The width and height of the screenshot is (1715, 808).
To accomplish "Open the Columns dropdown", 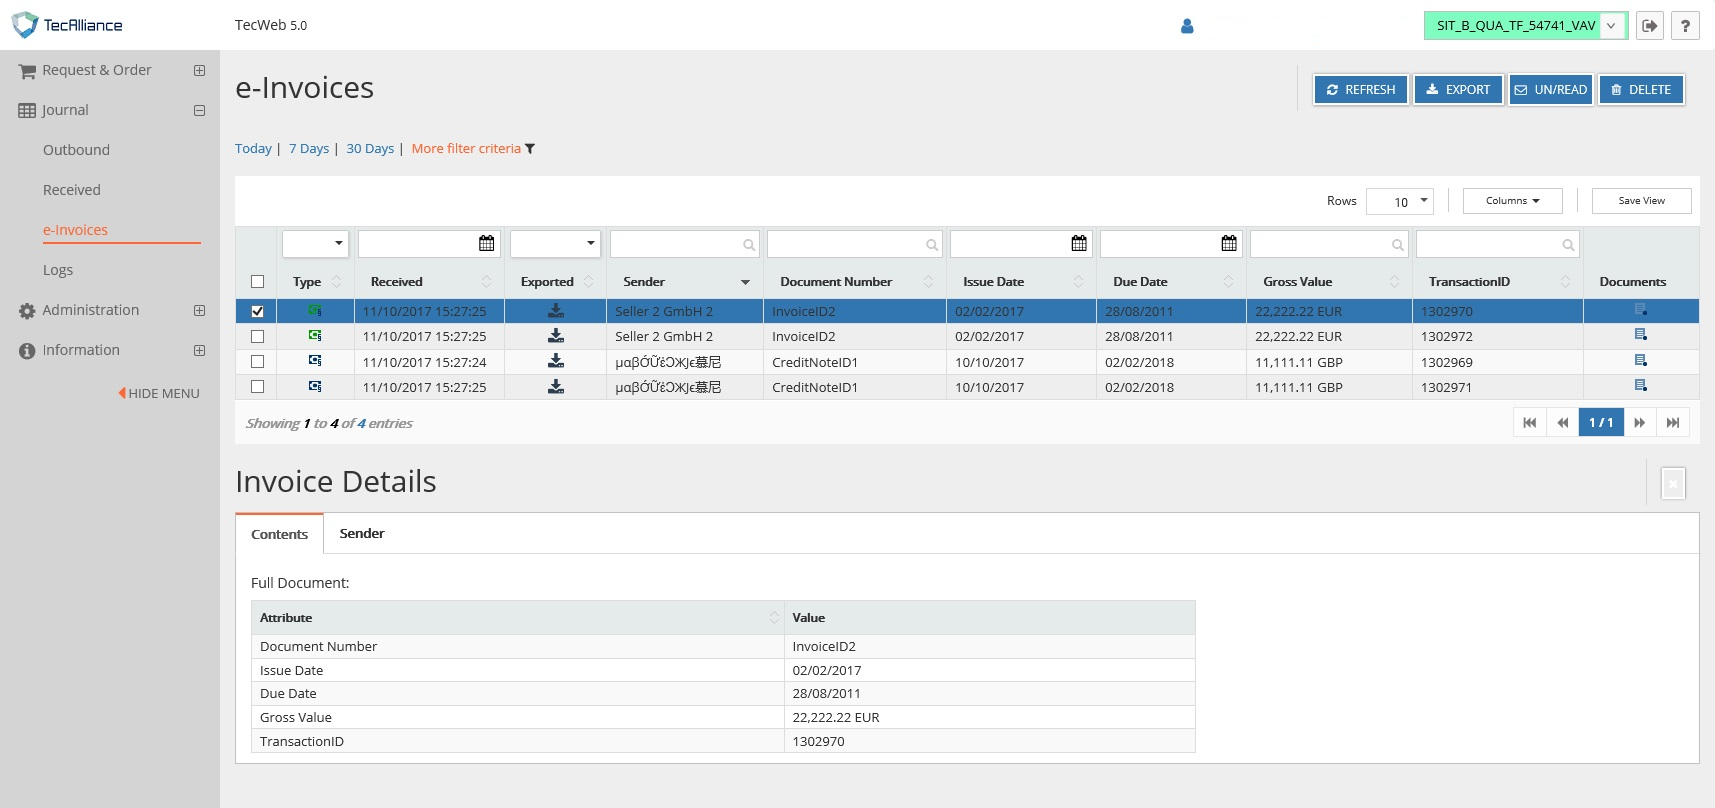I will [1512, 201].
